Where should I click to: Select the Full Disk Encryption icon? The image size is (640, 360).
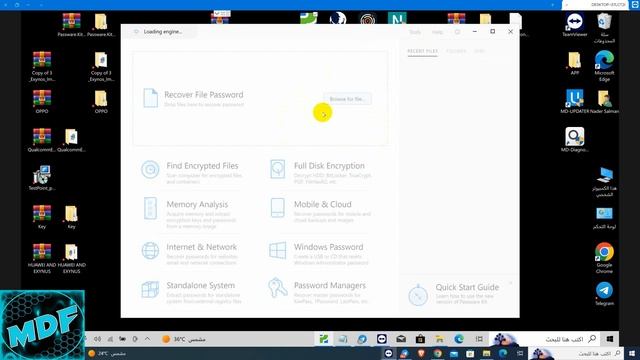(278, 169)
